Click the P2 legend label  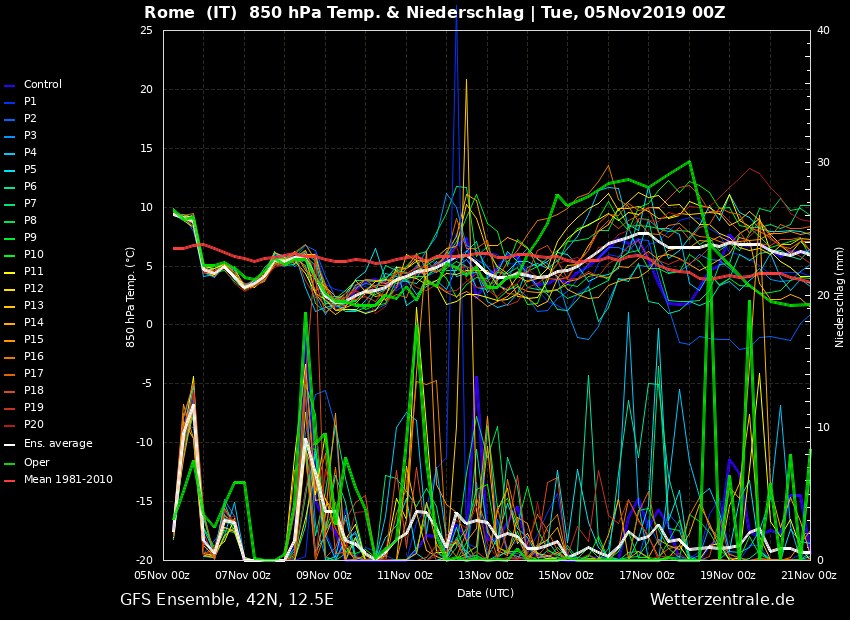[x=30, y=118]
